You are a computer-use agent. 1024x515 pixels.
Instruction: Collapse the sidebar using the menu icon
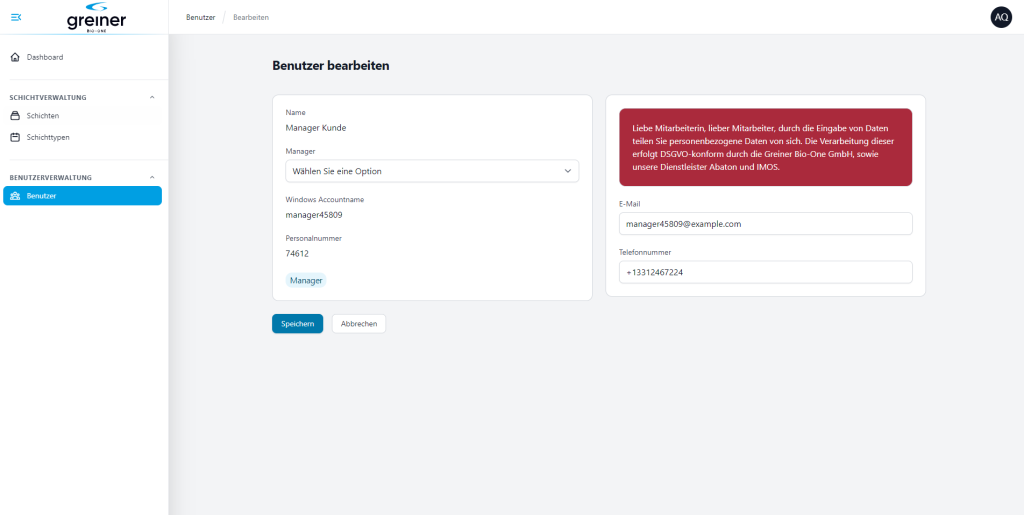coord(16,17)
